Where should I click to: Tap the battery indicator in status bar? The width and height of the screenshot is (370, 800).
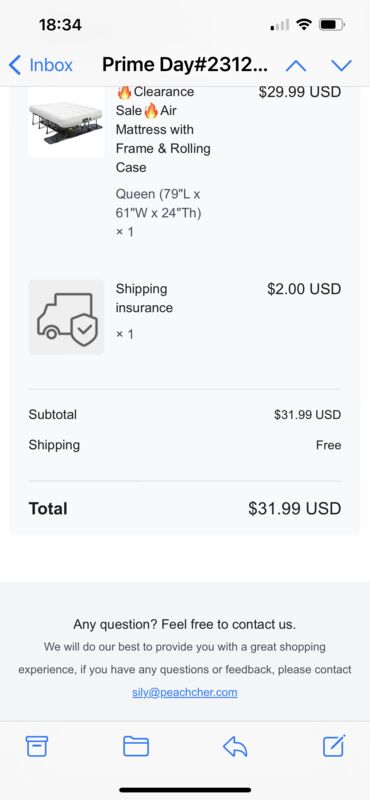pyautogui.click(x=332, y=24)
